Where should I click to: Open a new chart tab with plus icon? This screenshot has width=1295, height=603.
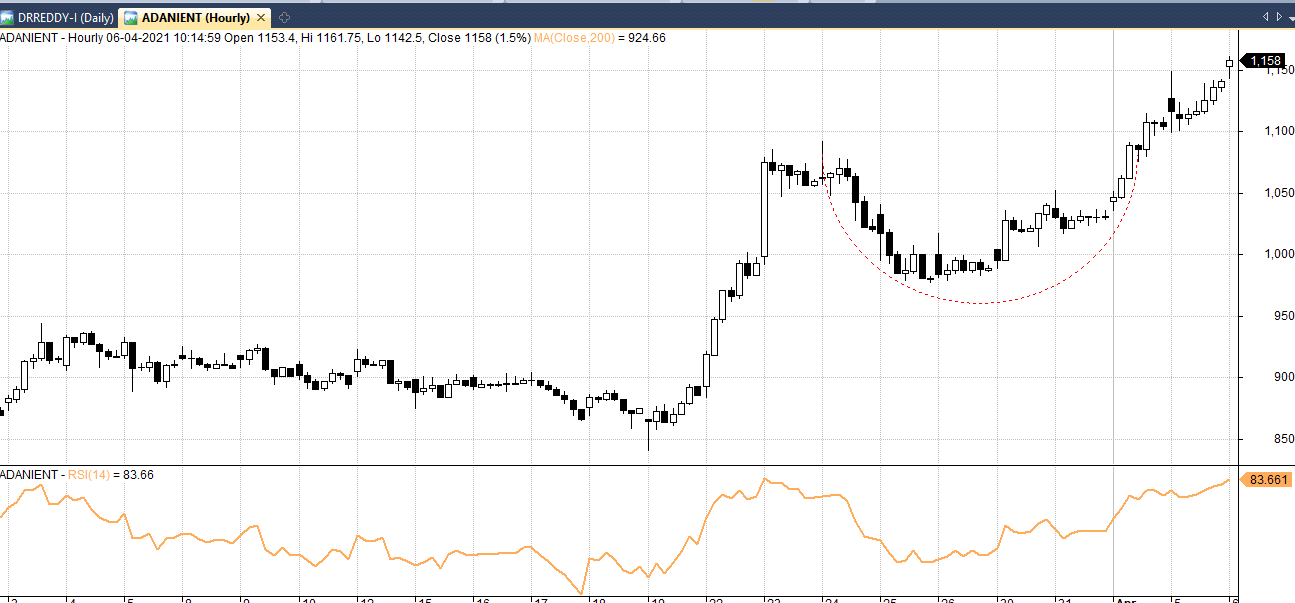point(285,17)
